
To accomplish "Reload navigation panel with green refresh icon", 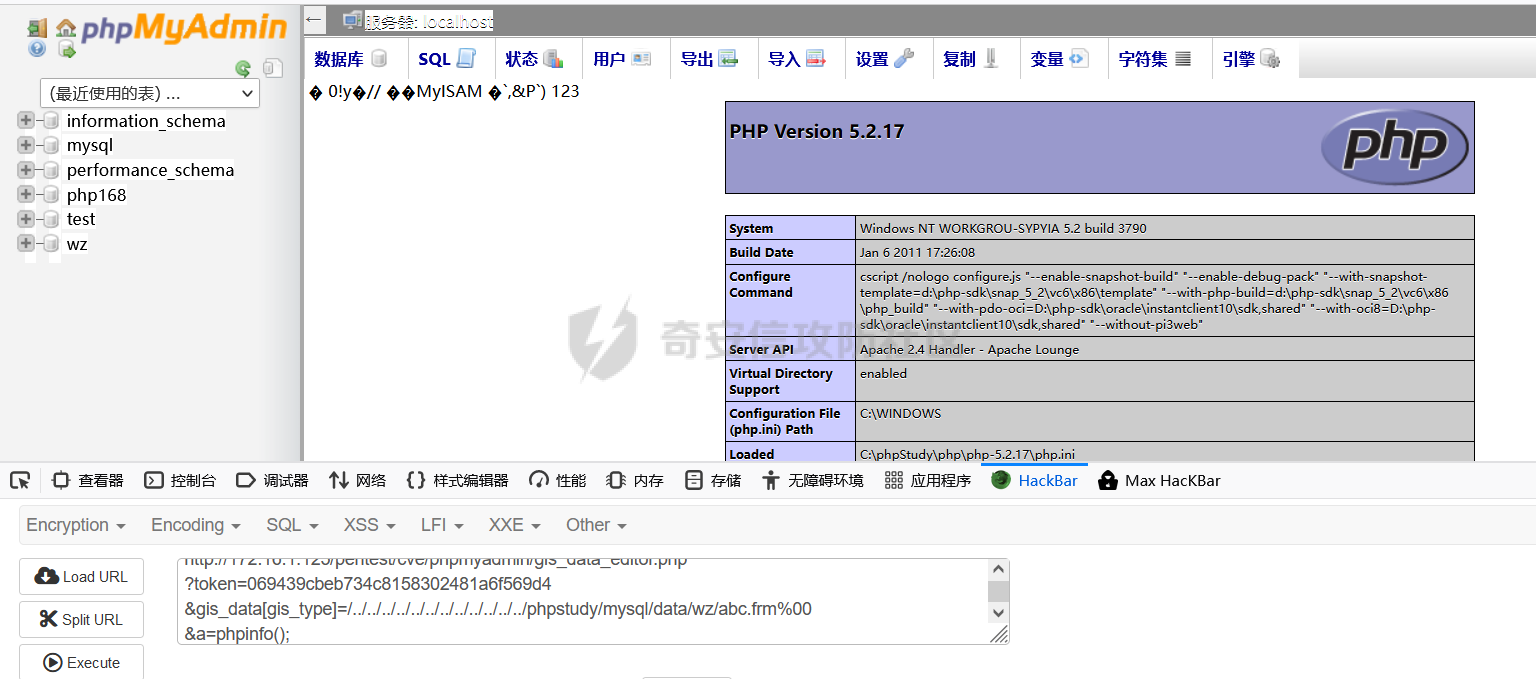I will pos(243,68).
